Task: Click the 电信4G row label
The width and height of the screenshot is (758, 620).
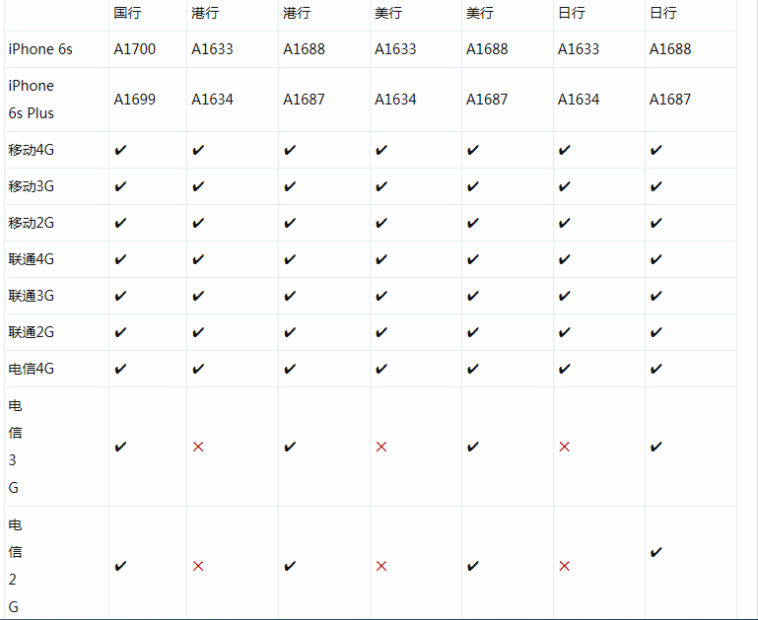Action: [31, 369]
